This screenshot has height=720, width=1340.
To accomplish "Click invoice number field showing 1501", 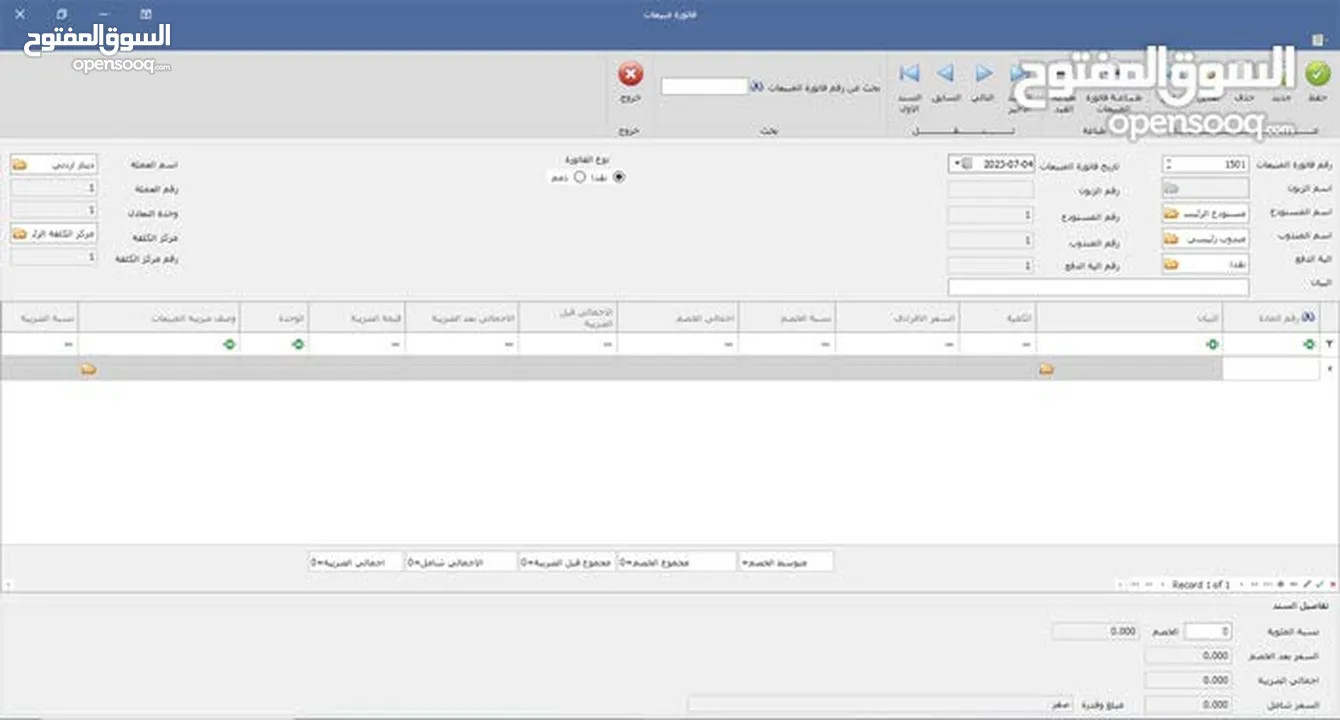I will pyautogui.click(x=1205, y=163).
